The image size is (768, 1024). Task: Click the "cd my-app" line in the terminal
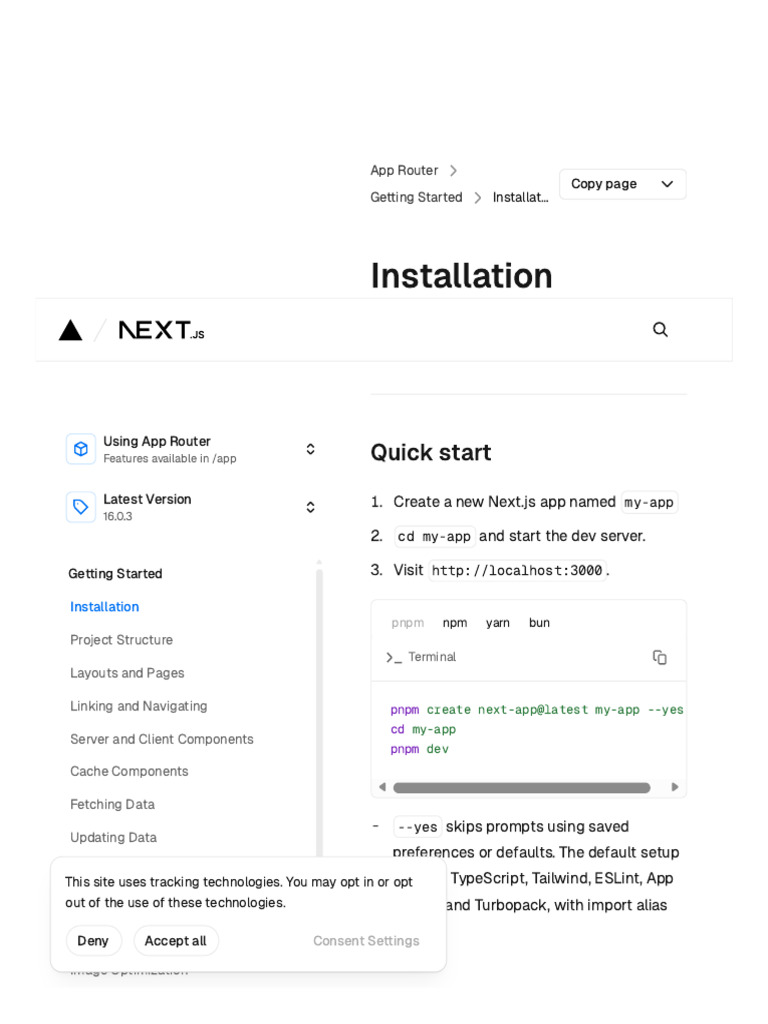tap(423, 729)
